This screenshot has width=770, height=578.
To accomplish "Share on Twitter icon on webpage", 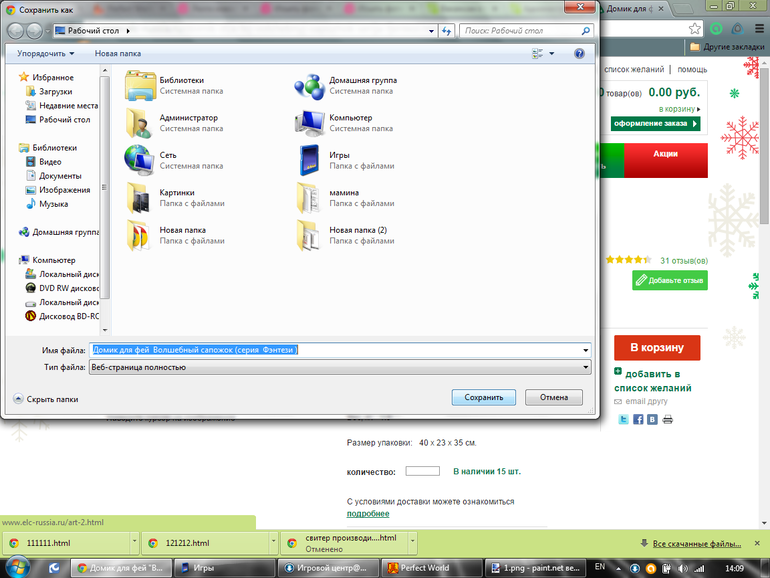I will [623, 419].
